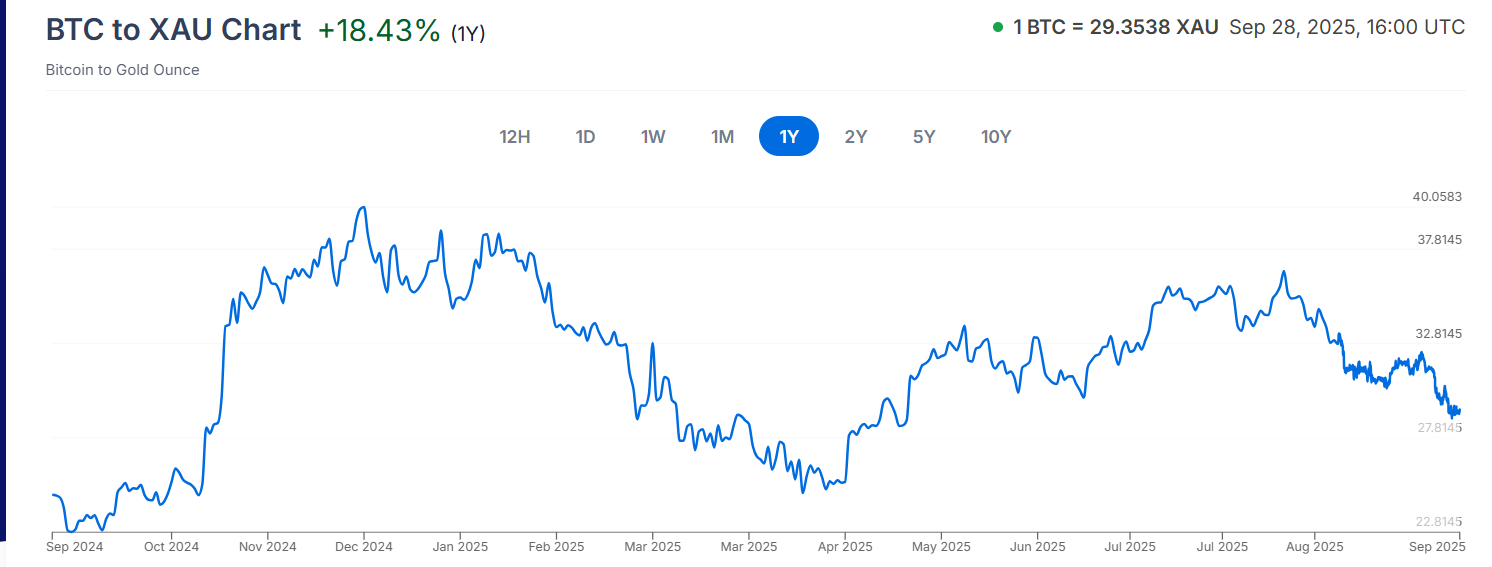Click the Bitcoin to Gold Ounce subtitle
This screenshot has width=1492, height=567.
[122, 70]
